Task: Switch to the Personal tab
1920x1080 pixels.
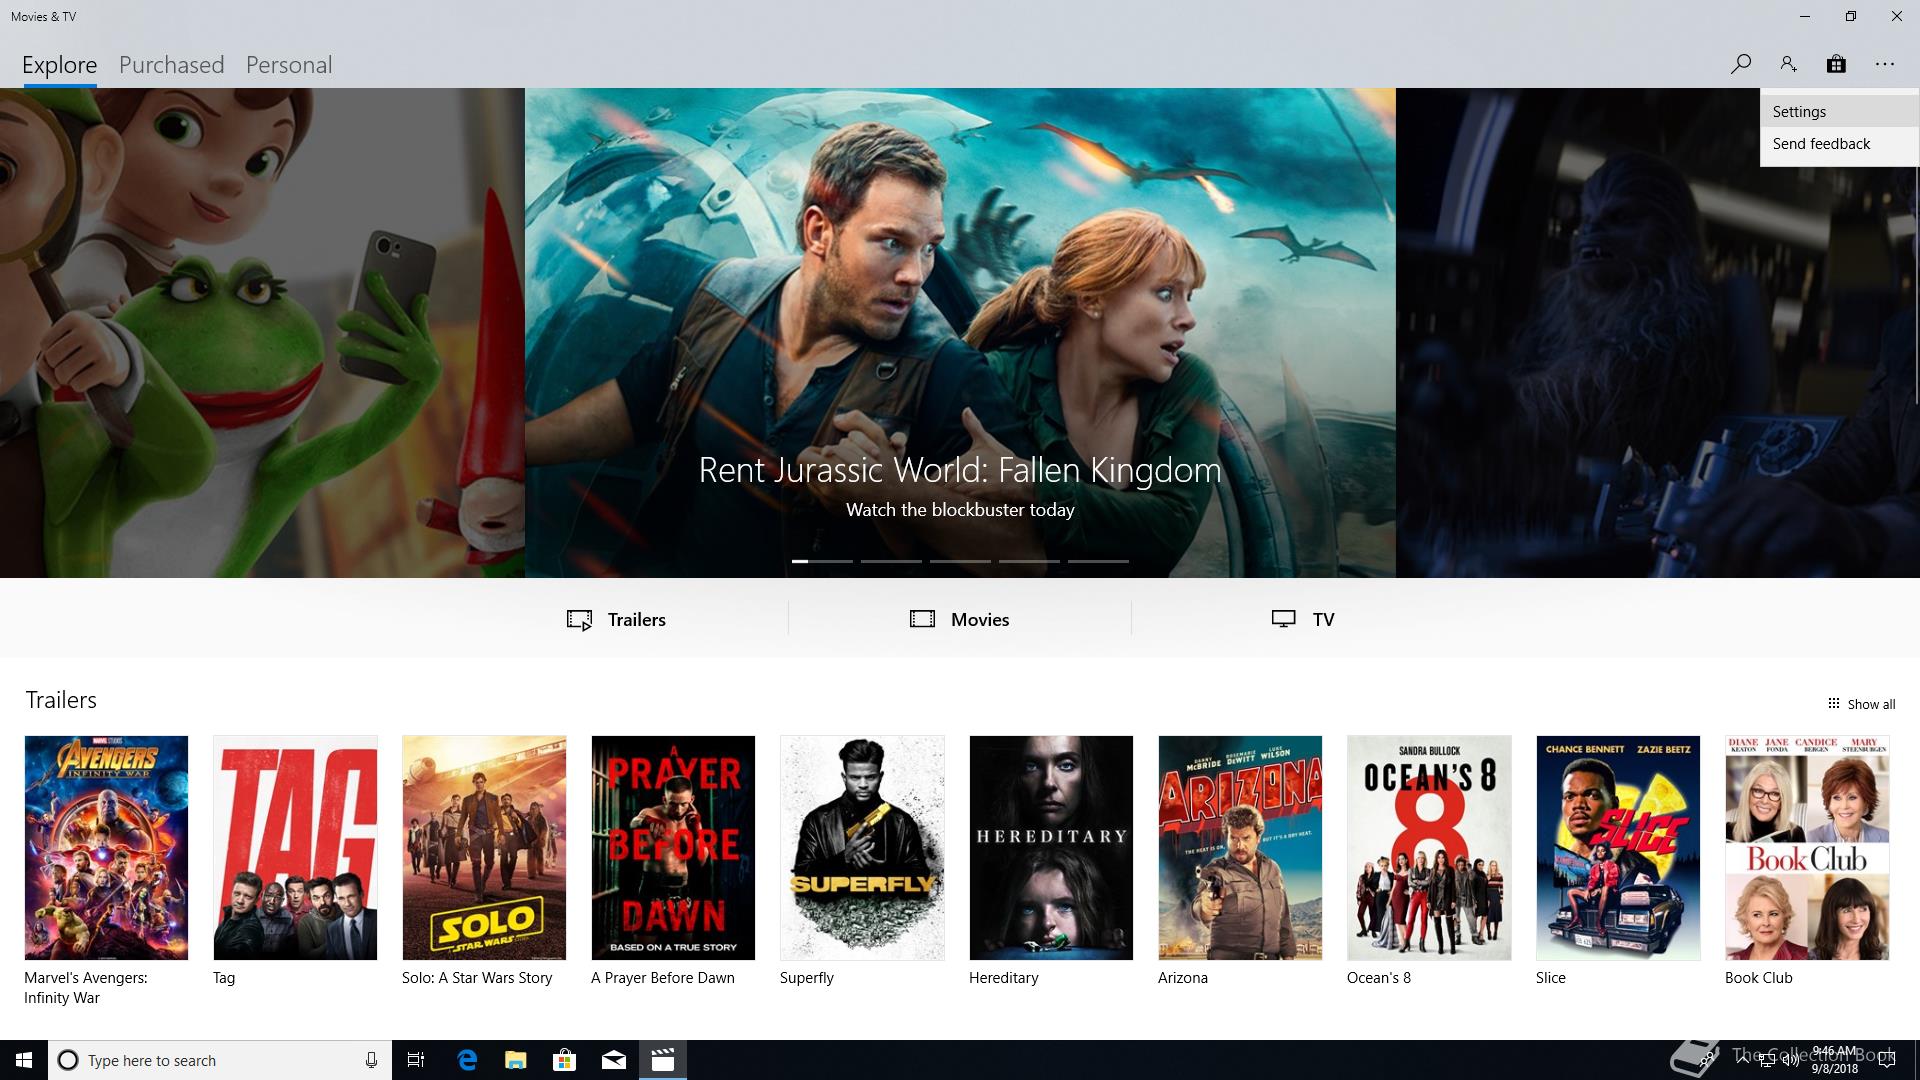Action: point(288,65)
